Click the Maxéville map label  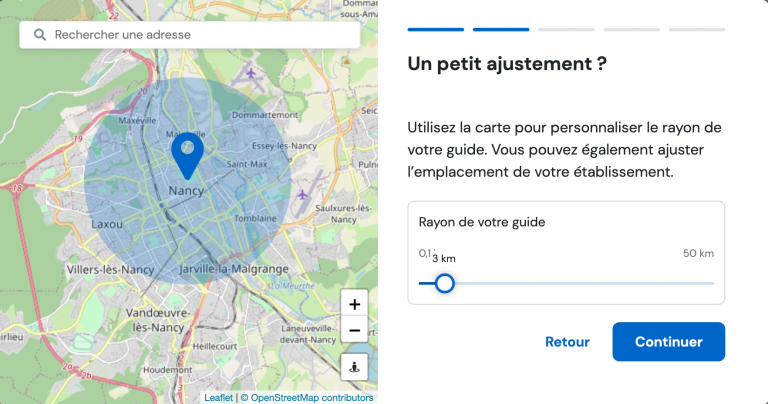[137, 120]
